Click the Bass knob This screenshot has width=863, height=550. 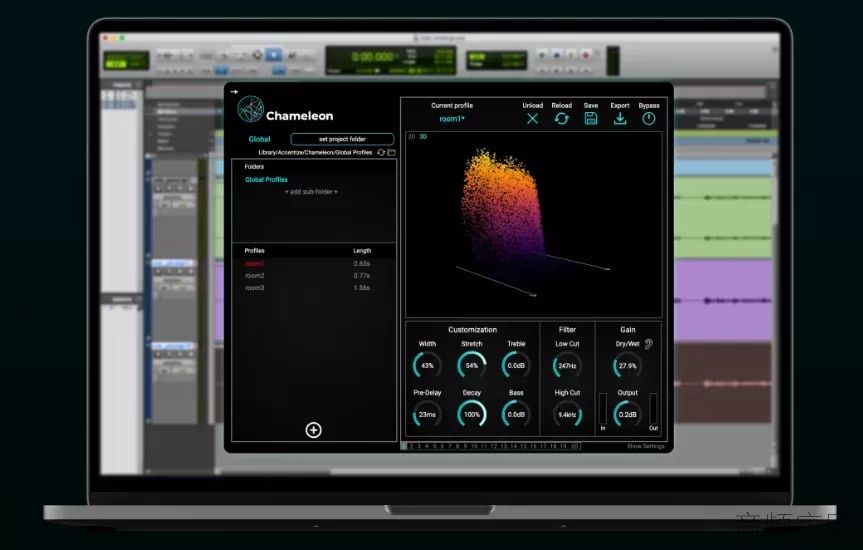(516, 414)
